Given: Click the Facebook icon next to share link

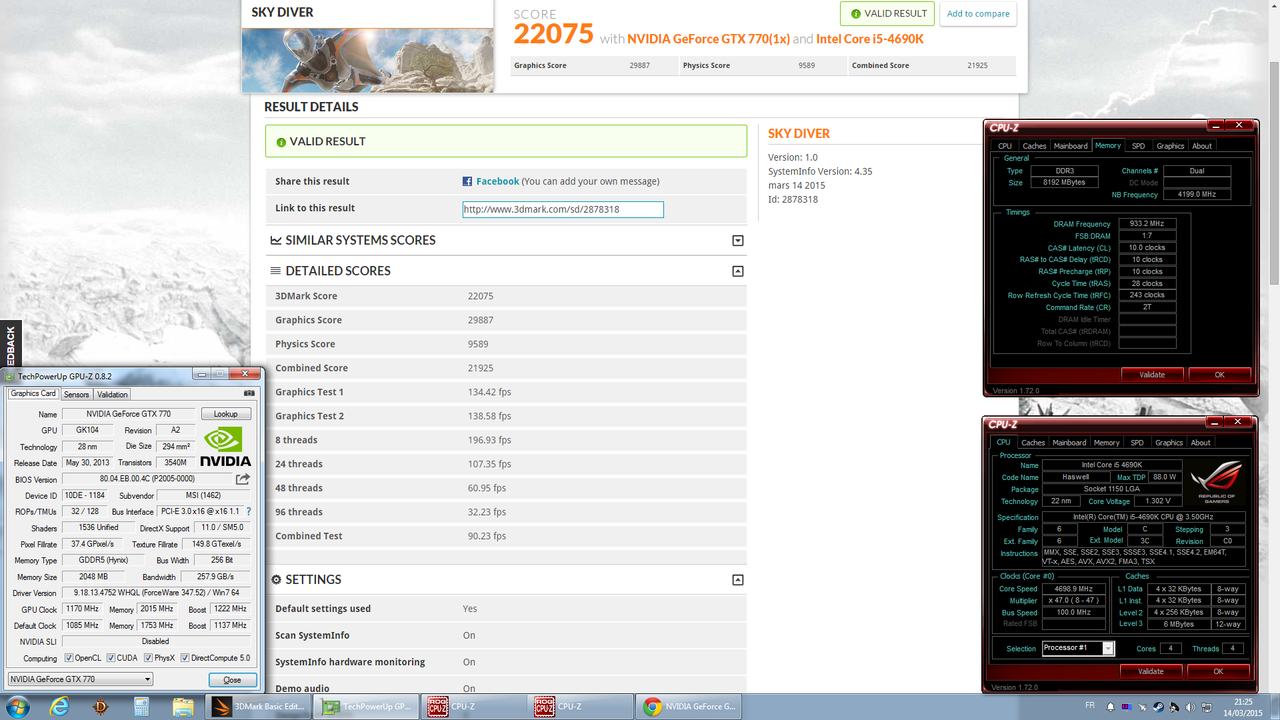Looking at the screenshot, I should click(467, 181).
